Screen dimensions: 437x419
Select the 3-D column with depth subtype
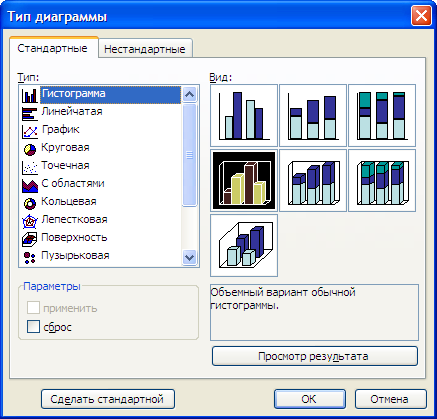coord(244,245)
